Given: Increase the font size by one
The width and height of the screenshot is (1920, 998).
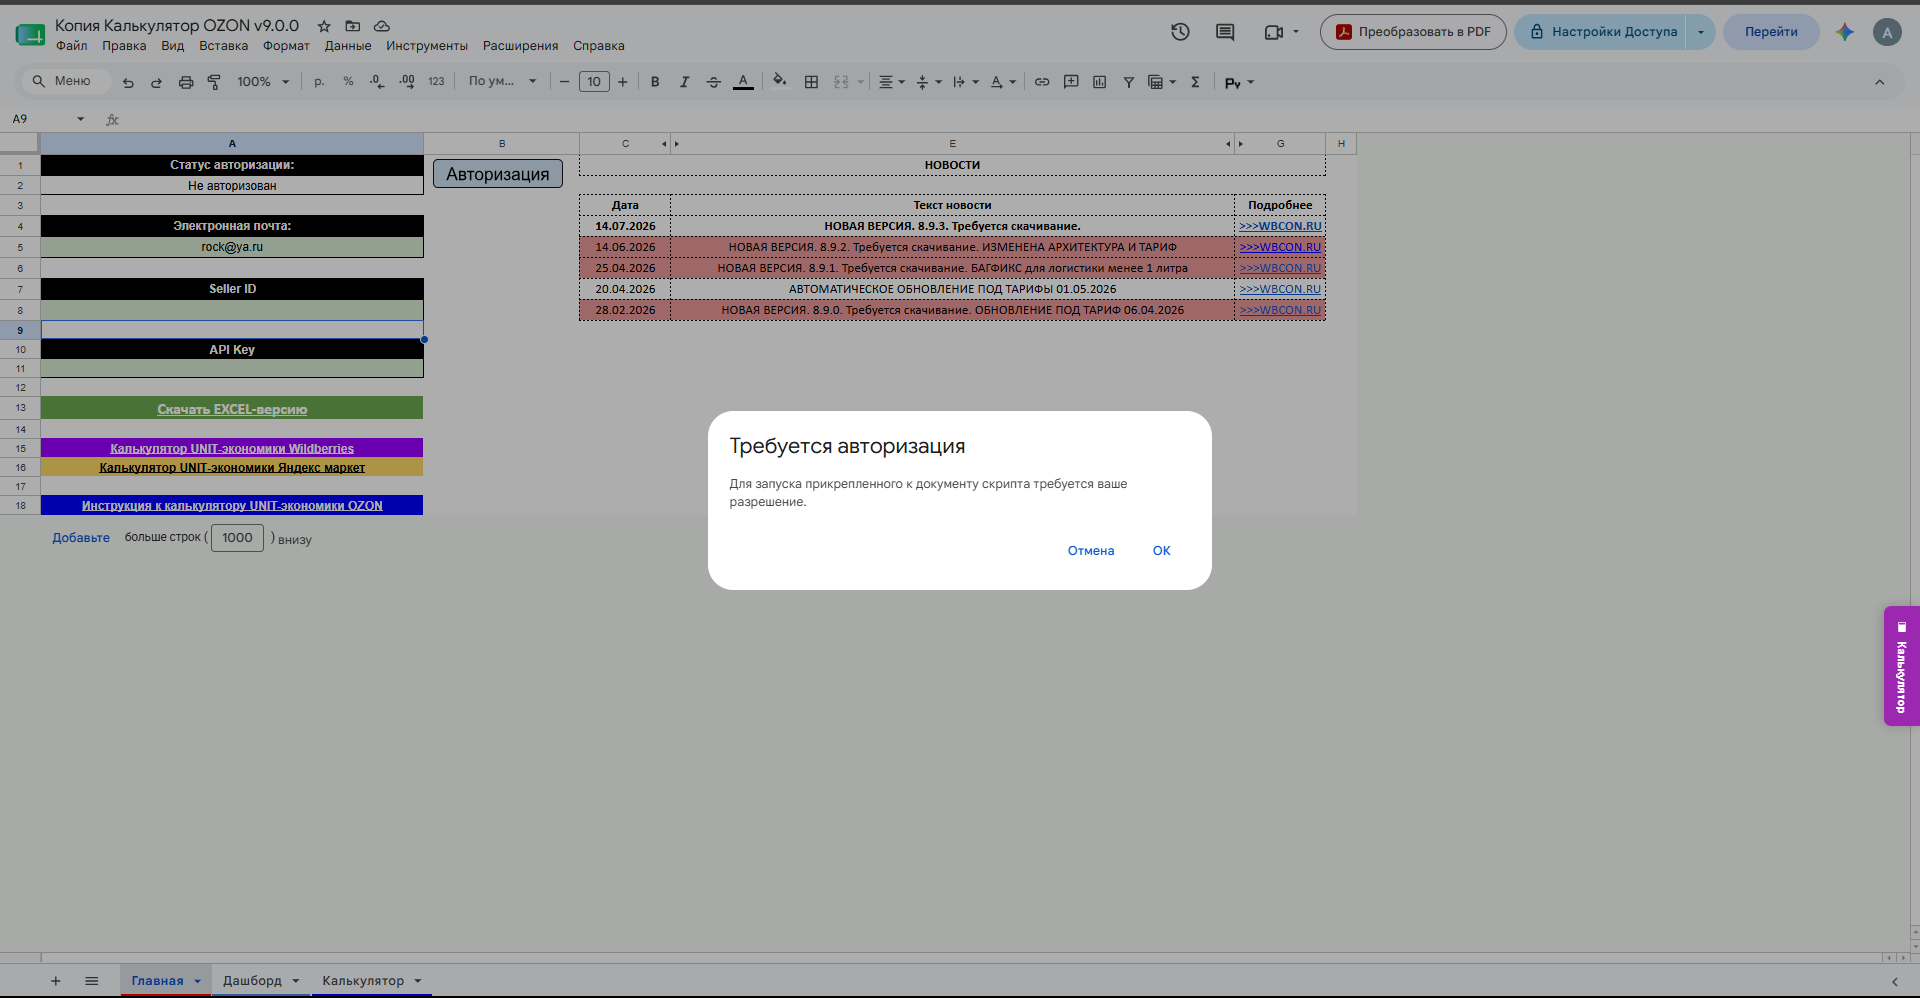Looking at the screenshot, I should pos(623,82).
